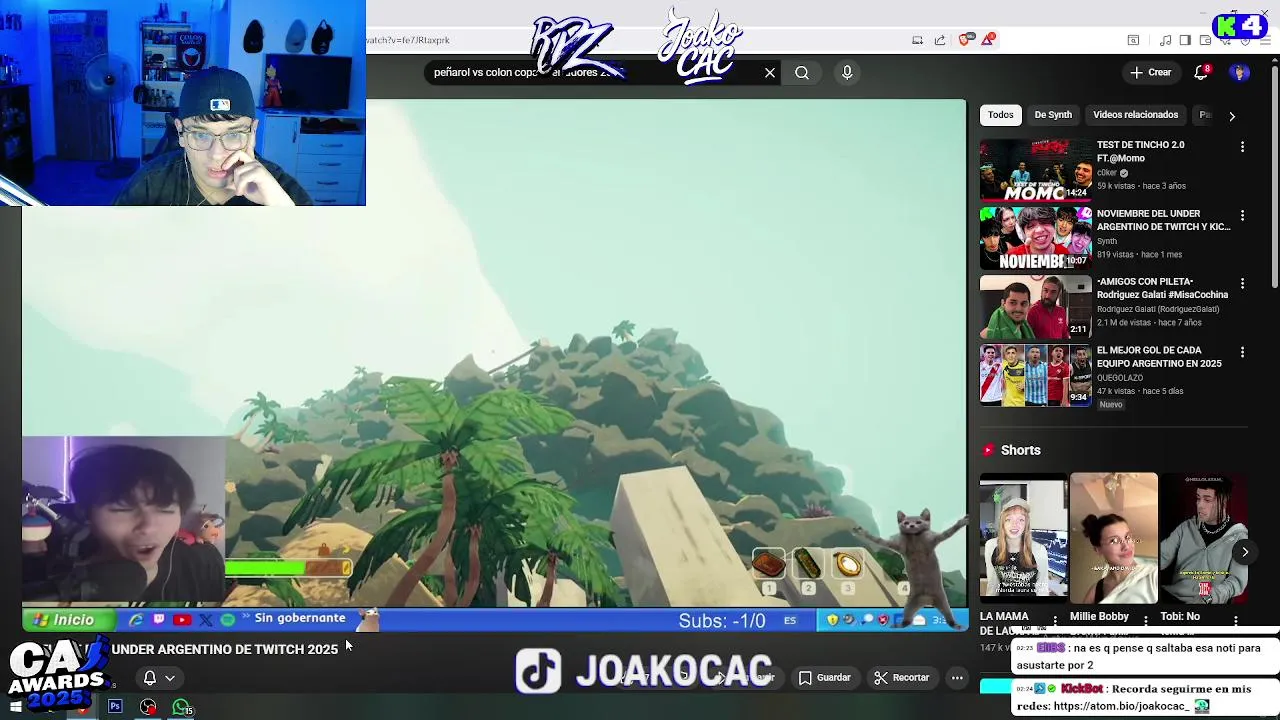Open AMIGOS CON PILETA video thumbnail
Image resolution: width=1280 pixels, height=720 pixels.
pos(1036,307)
